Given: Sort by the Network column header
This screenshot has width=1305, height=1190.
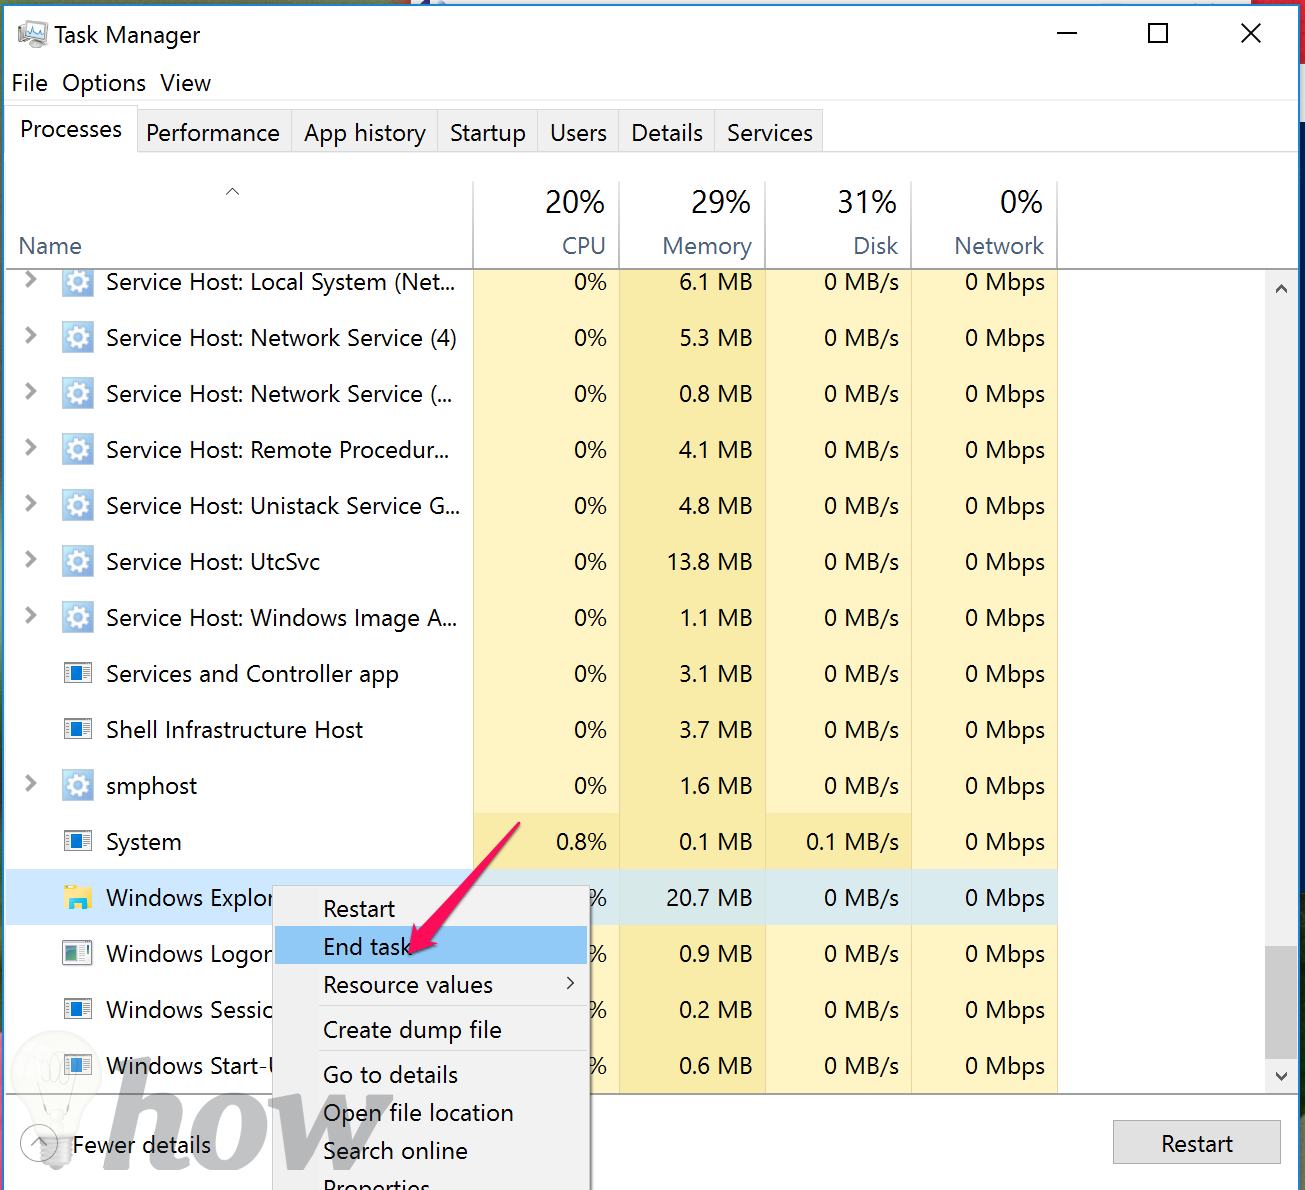Looking at the screenshot, I should (984, 225).
